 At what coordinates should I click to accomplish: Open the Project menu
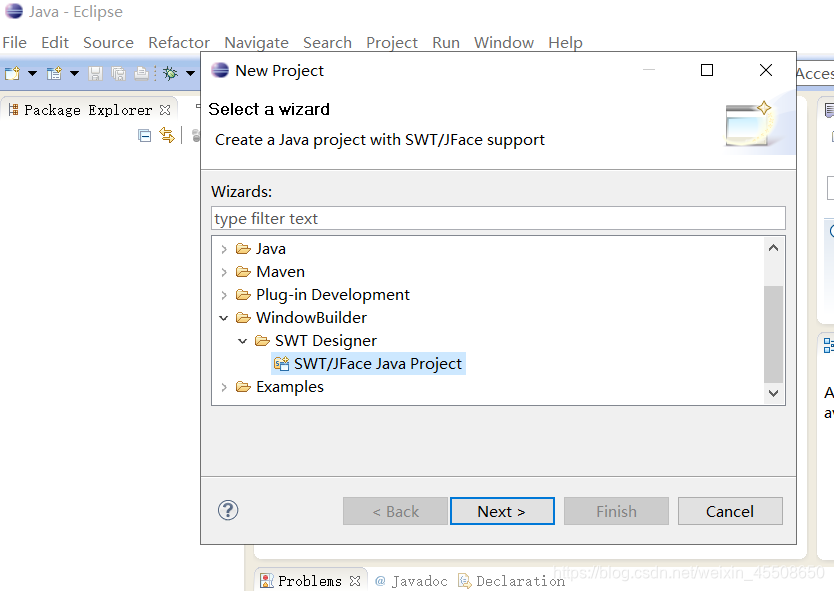(x=392, y=43)
